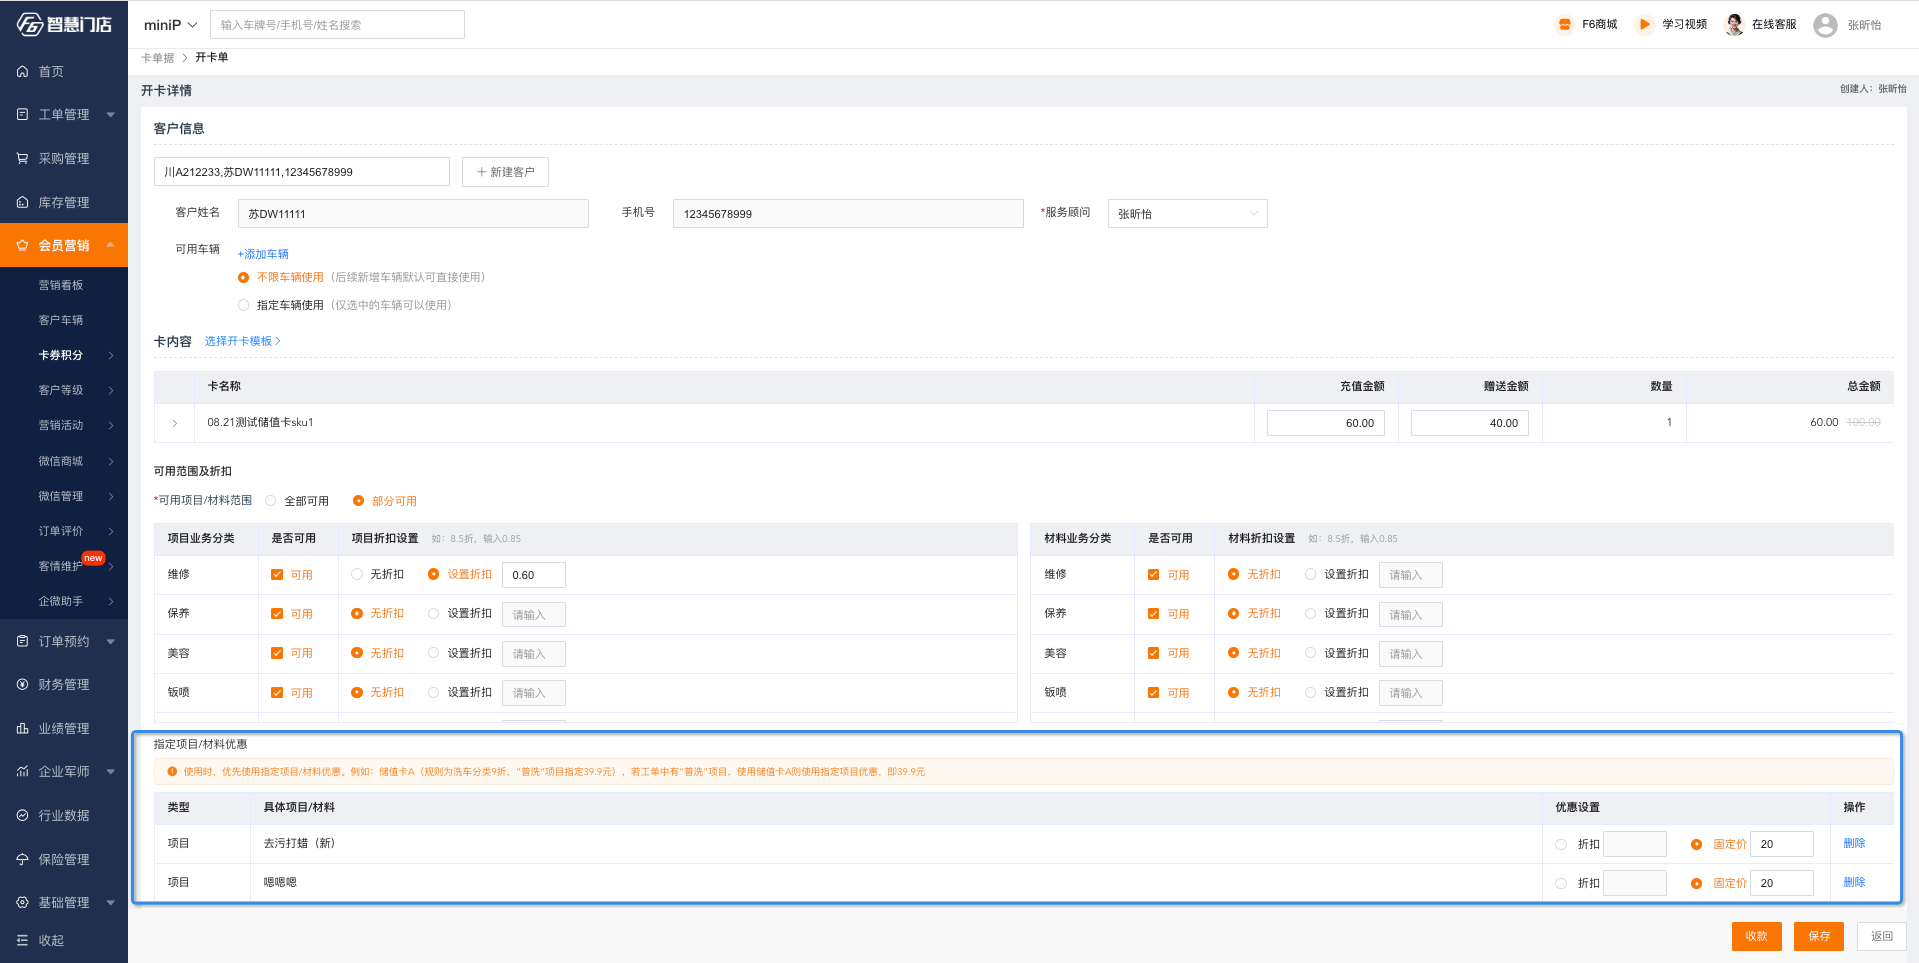Go to 卡单据 breadcrumb
The height and width of the screenshot is (963, 1919).
point(158,58)
